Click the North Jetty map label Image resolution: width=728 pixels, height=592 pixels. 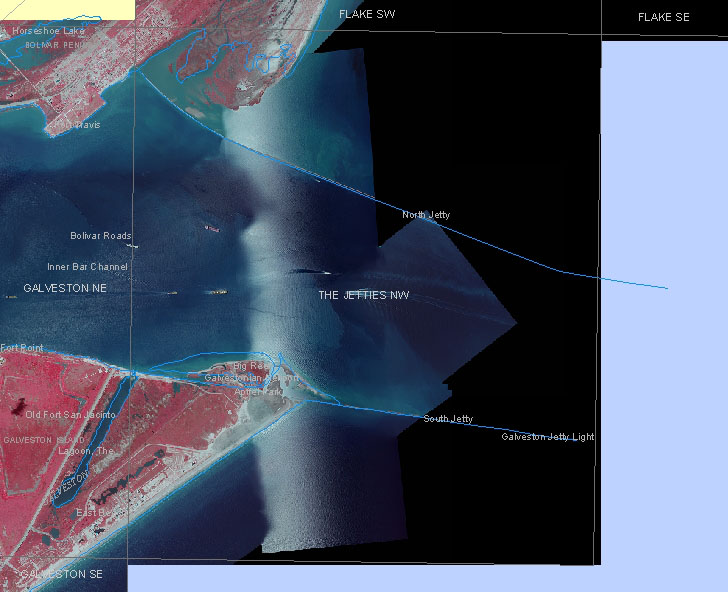click(x=426, y=215)
